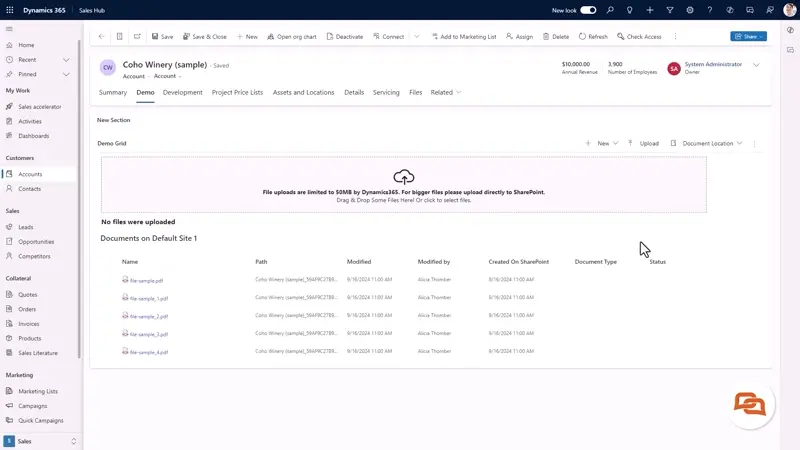The height and width of the screenshot is (450, 800).
Task: Sort by the Name column header
Action: pyautogui.click(x=130, y=262)
